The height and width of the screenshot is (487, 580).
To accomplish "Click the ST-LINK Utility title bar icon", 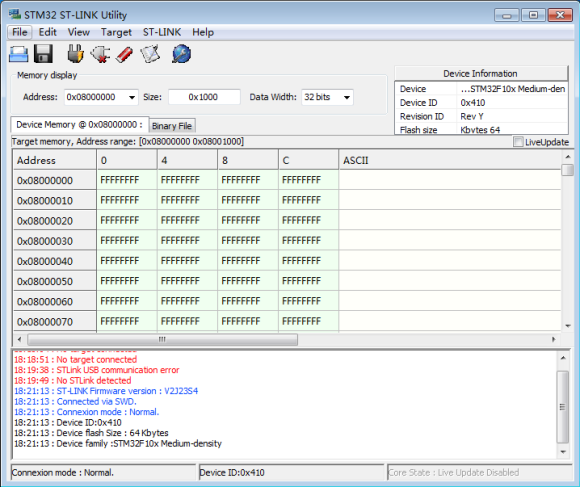I will tap(15, 15).
